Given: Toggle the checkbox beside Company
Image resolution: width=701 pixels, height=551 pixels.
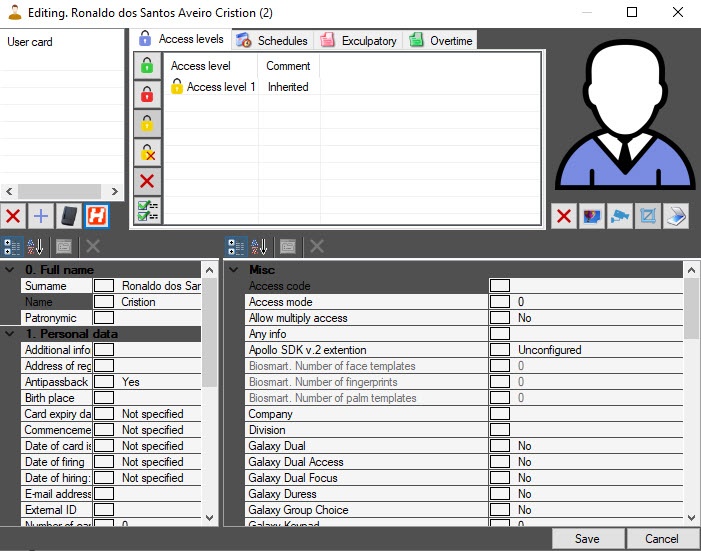Looking at the screenshot, I should click(500, 414).
